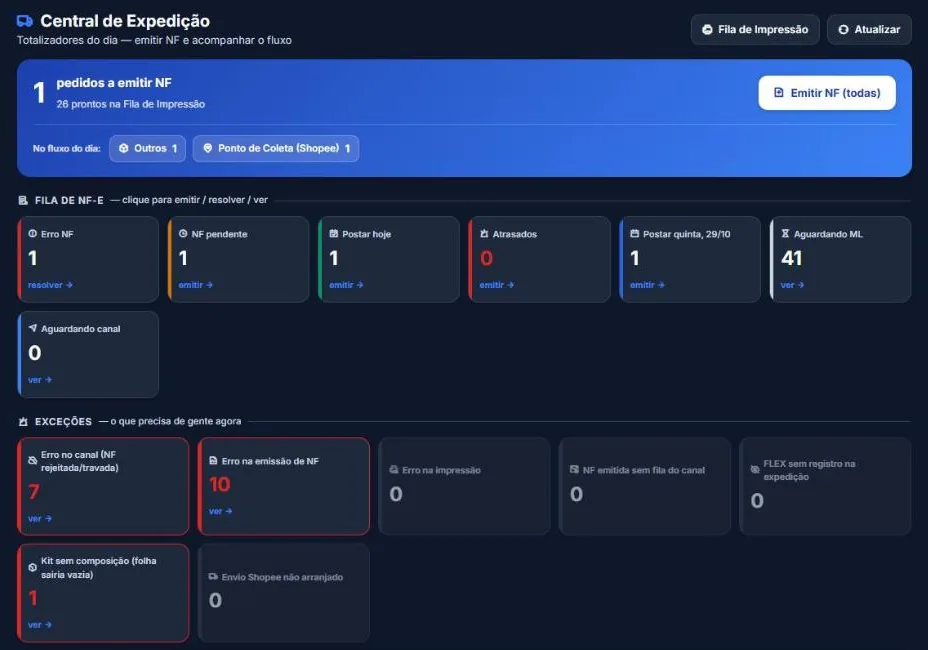Click the Atrasados count 0

(486, 258)
